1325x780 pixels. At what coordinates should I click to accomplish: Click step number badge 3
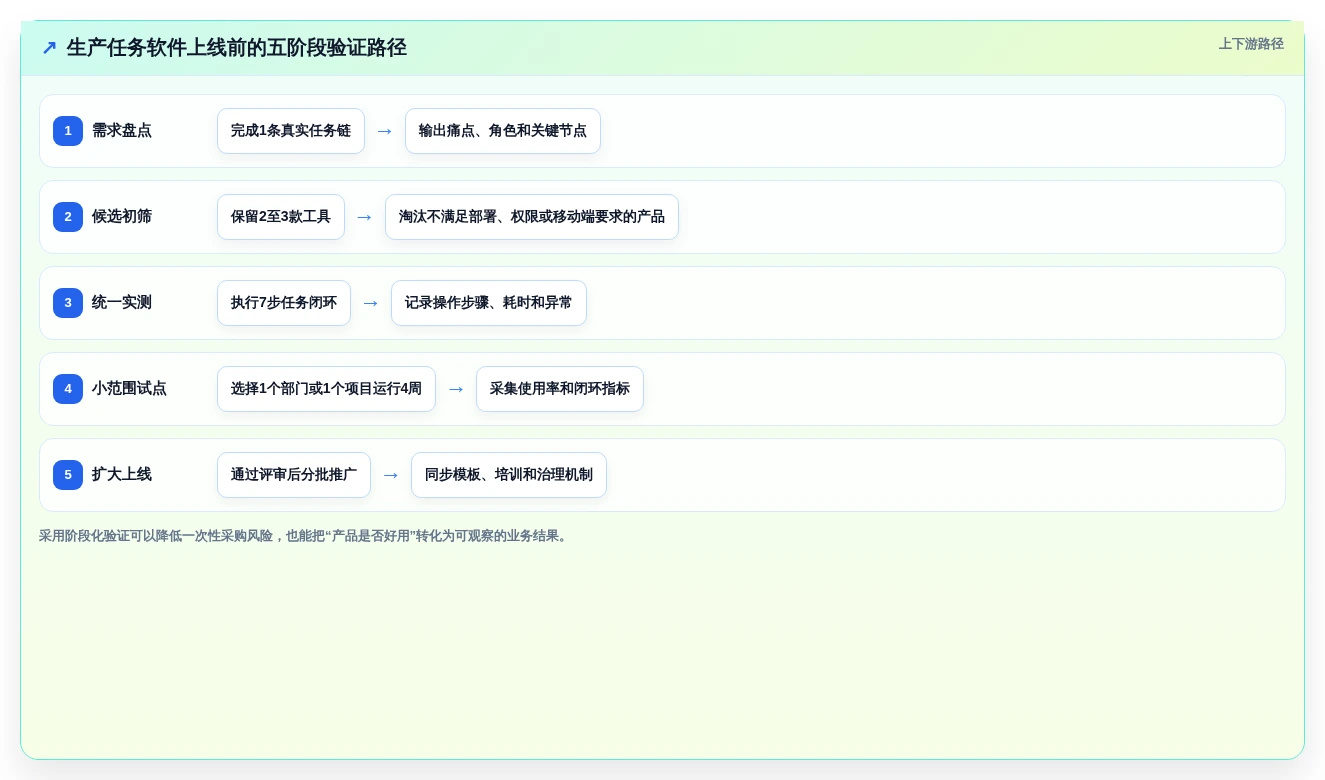[68, 303]
